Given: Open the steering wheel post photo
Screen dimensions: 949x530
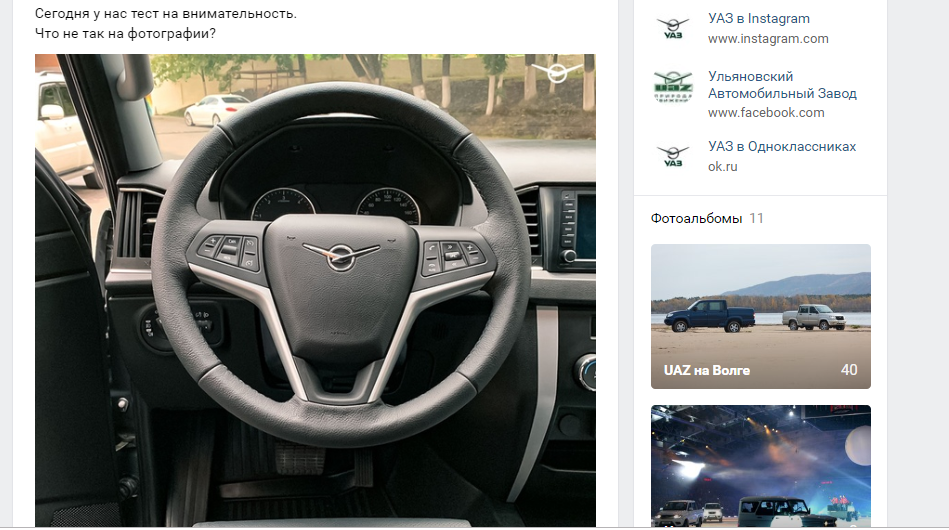Looking at the screenshot, I should (315, 290).
